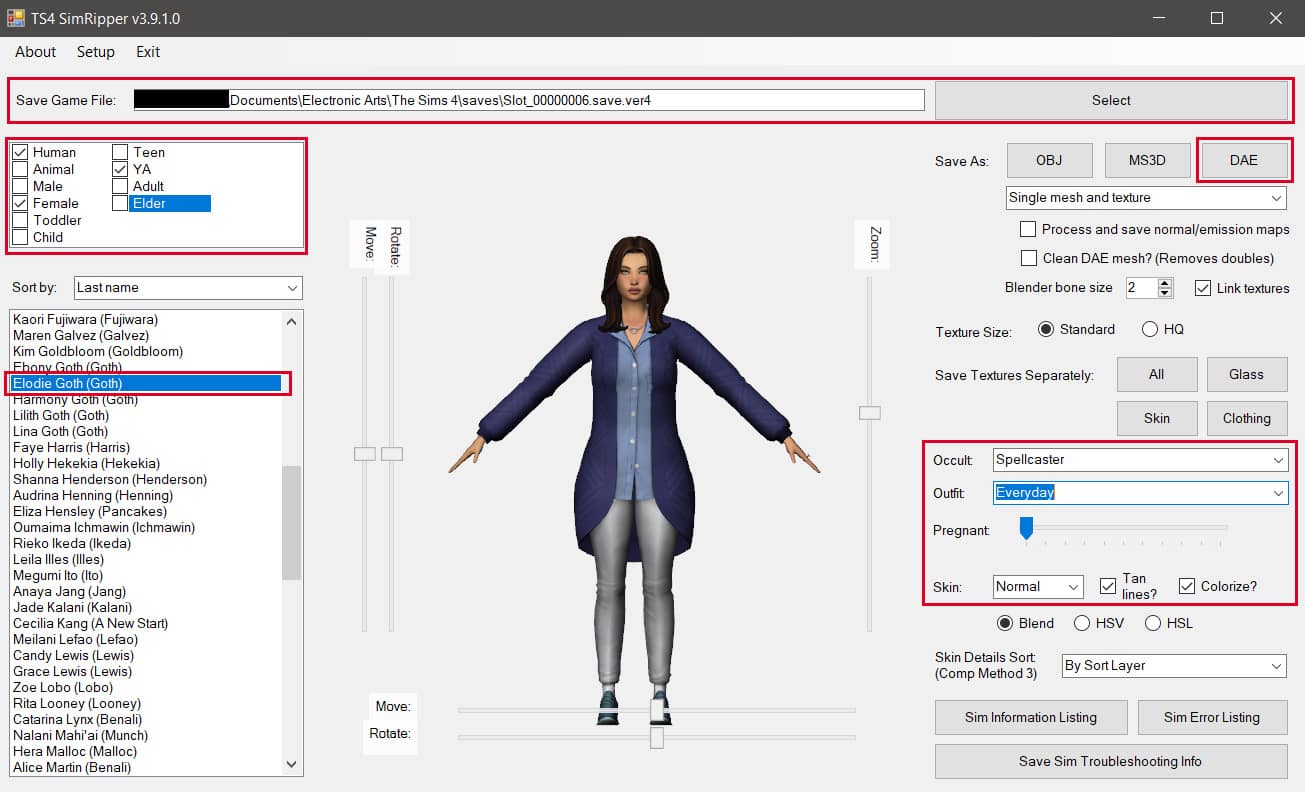This screenshot has height=792, width=1305.
Task: Select Lina Goth in the sim list
Action: [60, 431]
